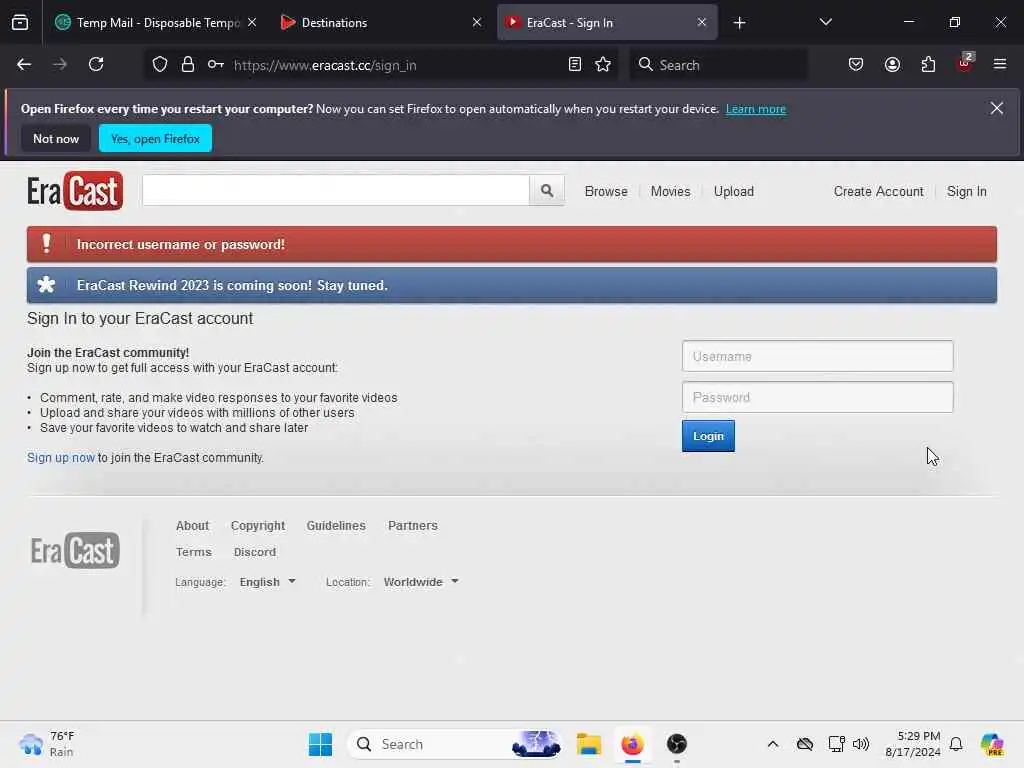This screenshot has height=768, width=1024.
Task: Open the Pocket save icon
Action: tap(856, 65)
